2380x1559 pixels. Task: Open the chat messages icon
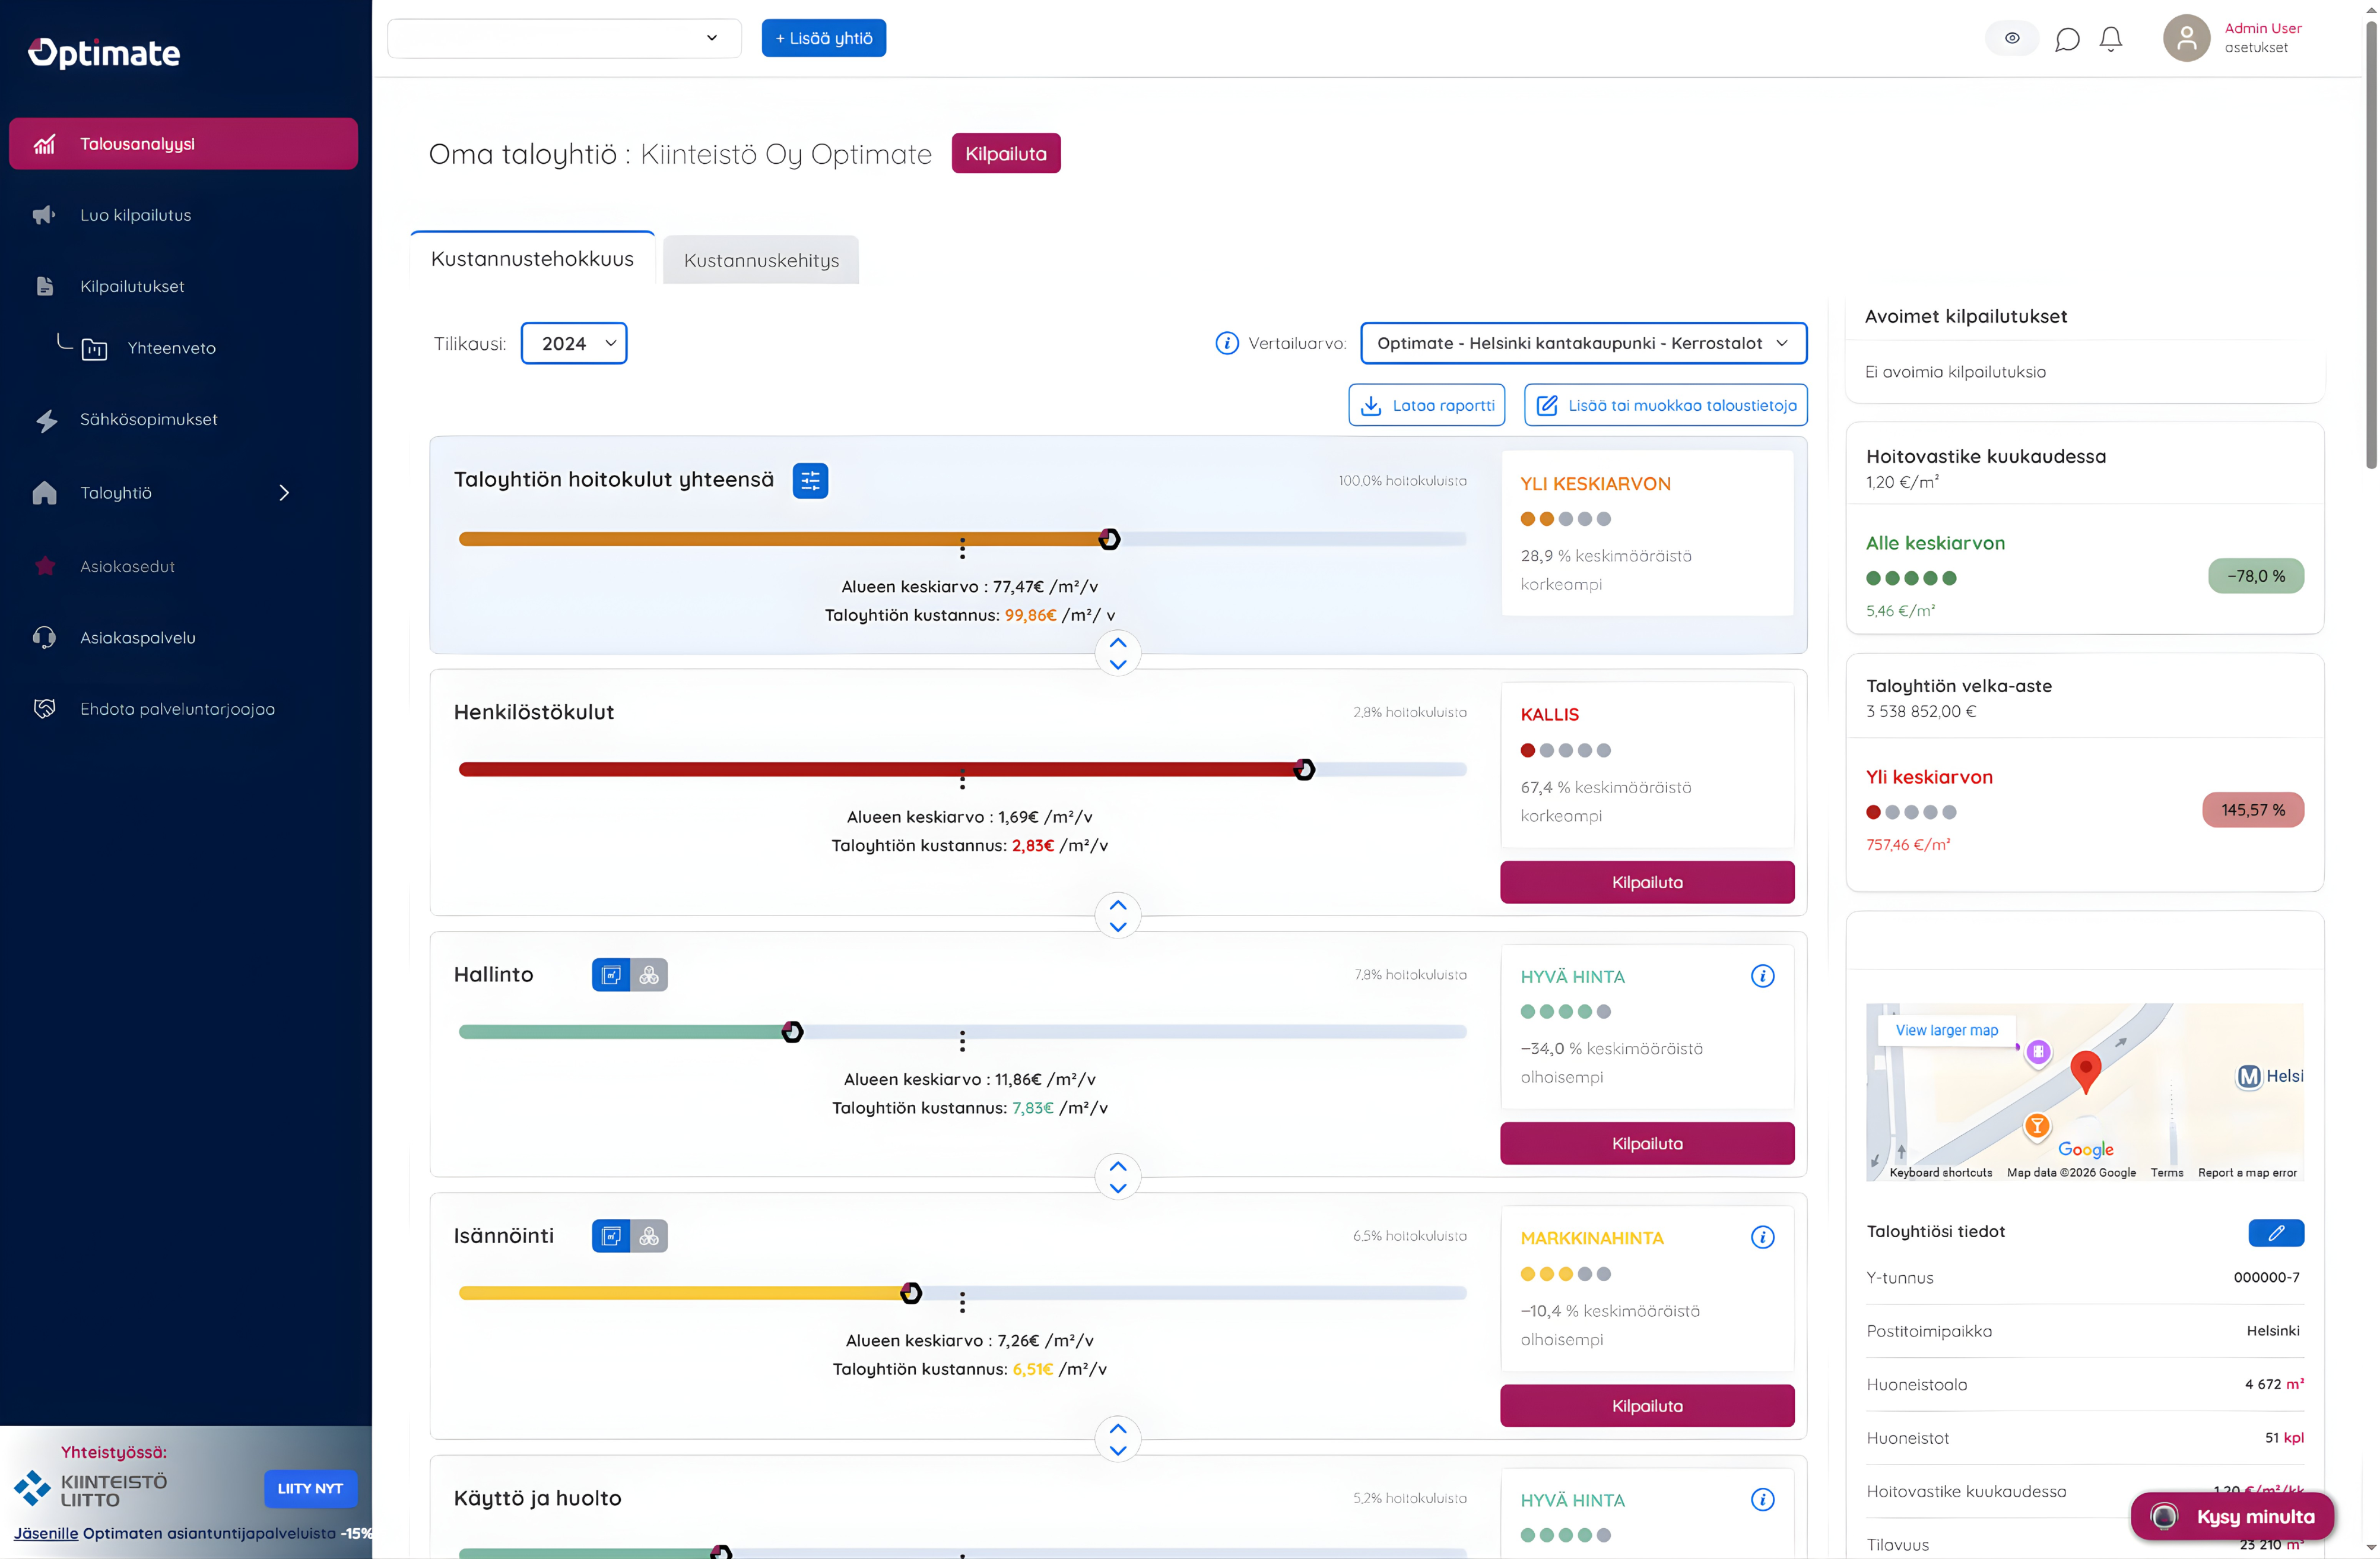[2067, 39]
